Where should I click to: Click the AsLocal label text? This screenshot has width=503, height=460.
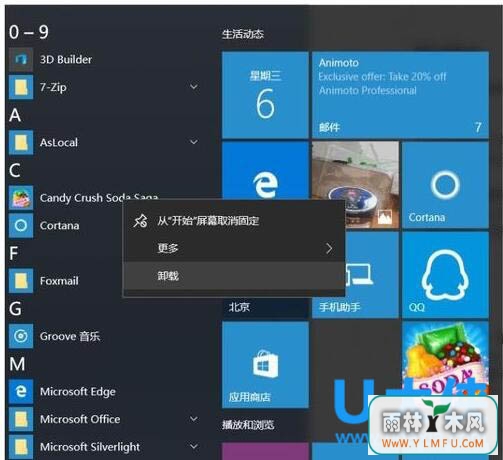tap(59, 142)
